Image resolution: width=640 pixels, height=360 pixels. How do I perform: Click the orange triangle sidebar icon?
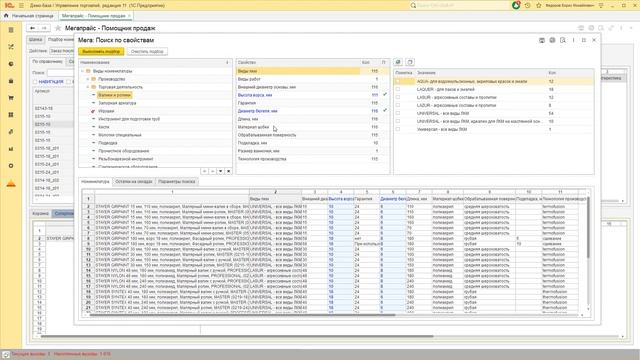(11, 184)
